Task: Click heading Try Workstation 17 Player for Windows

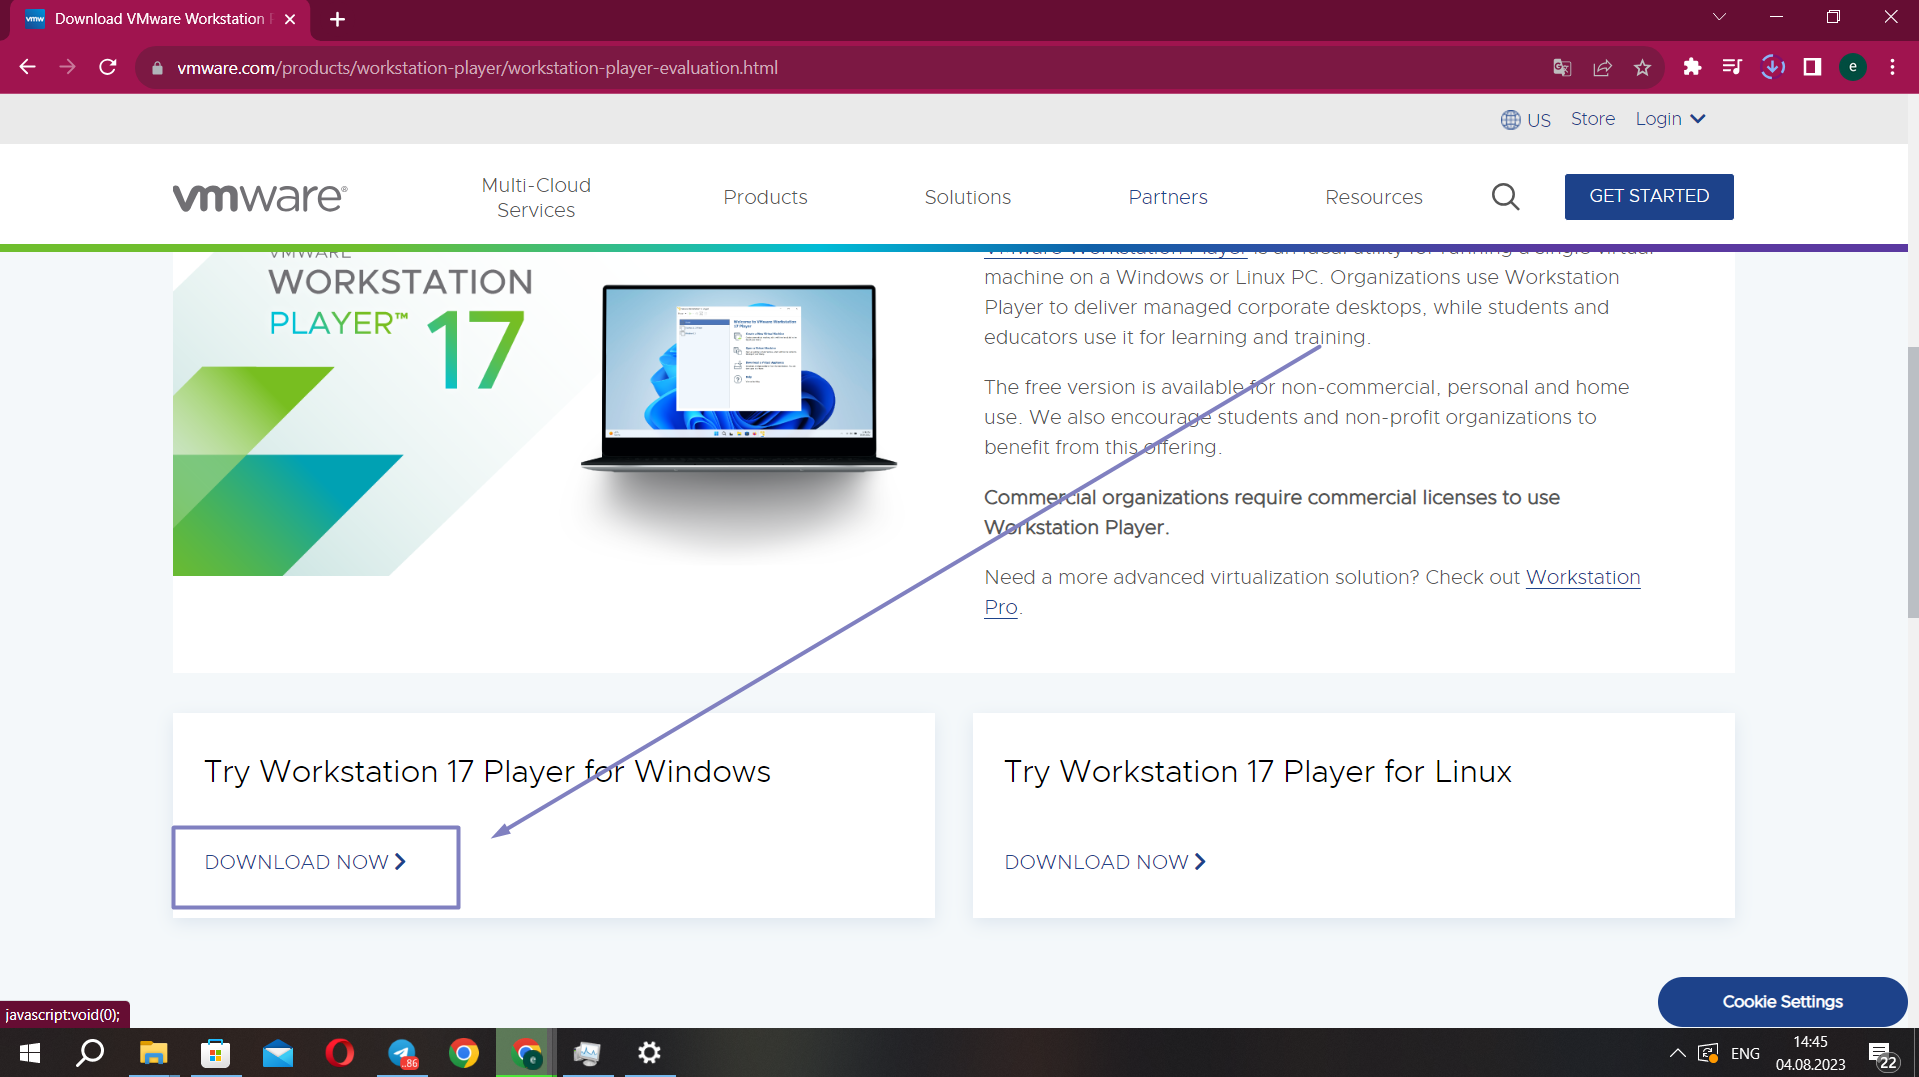Action: click(488, 771)
